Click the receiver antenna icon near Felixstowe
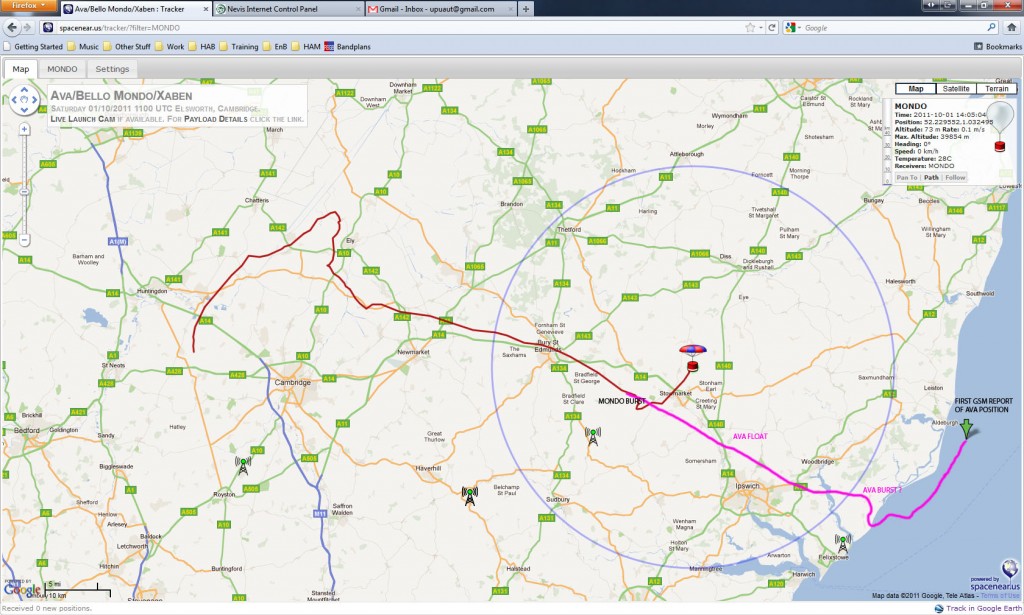Image resolution: width=1024 pixels, height=615 pixels. [842, 543]
